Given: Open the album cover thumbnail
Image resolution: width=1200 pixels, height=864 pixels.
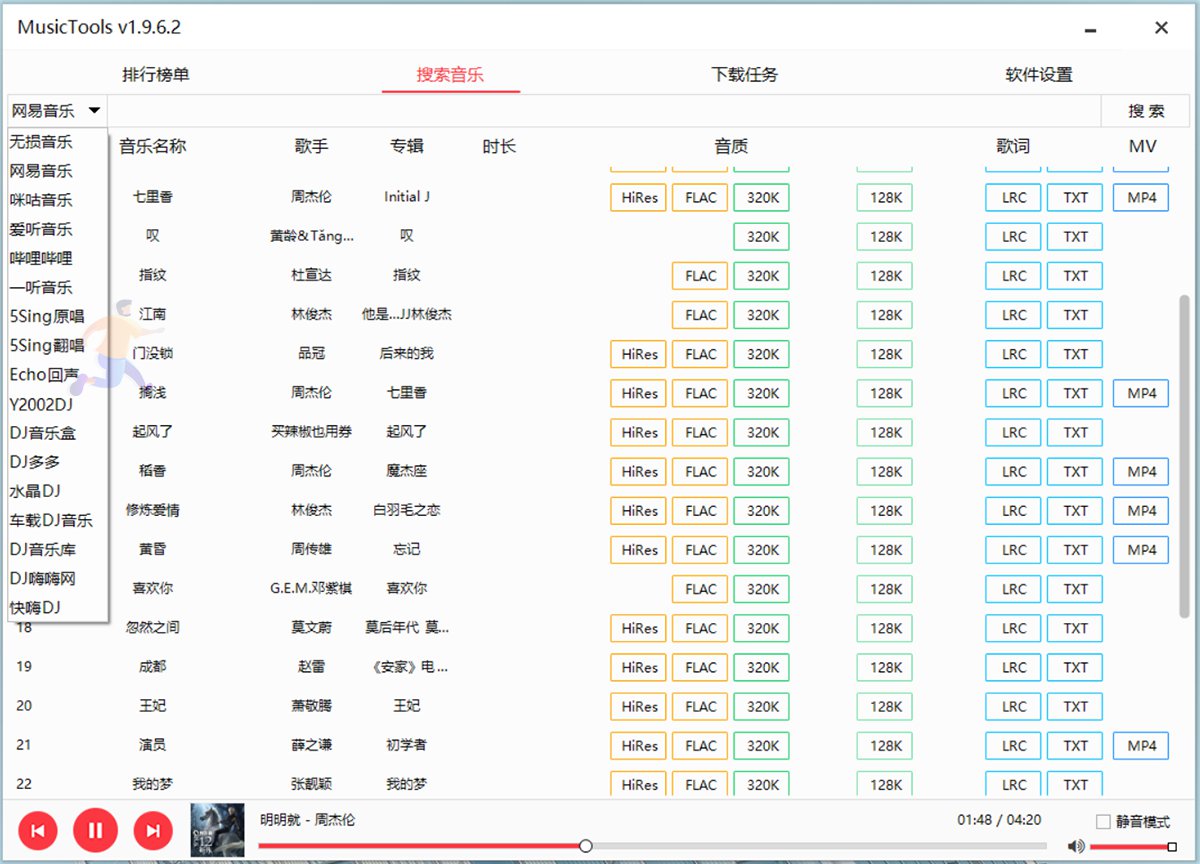Looking at the screenshot, I should [217, 830].
